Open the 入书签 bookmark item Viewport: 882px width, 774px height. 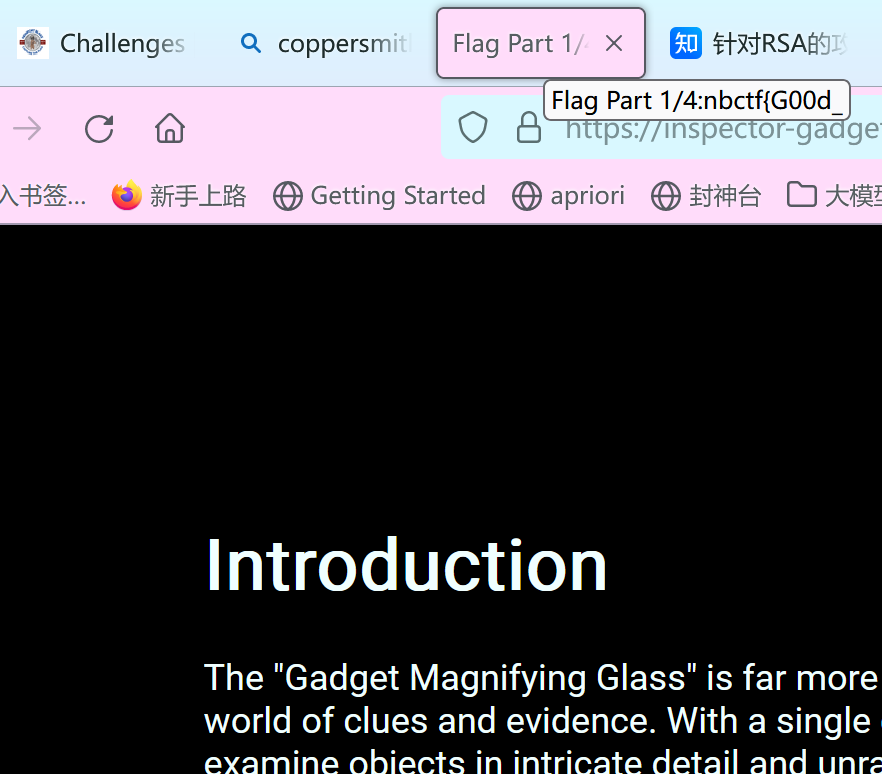point(42,196)
